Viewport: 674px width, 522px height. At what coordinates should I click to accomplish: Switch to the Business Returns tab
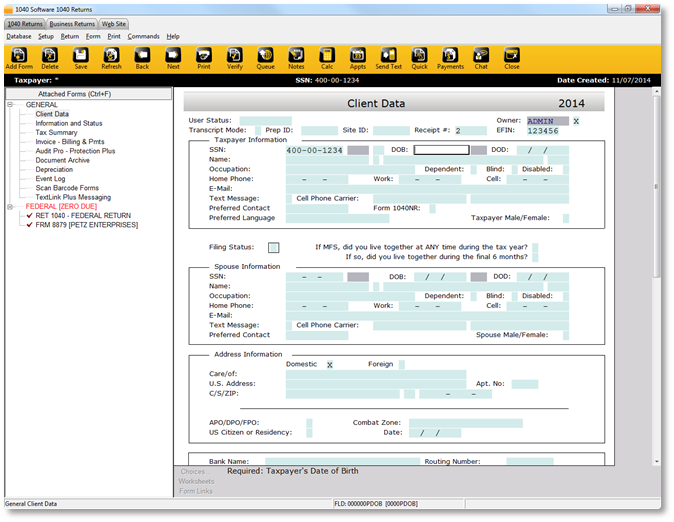(72, 23)
